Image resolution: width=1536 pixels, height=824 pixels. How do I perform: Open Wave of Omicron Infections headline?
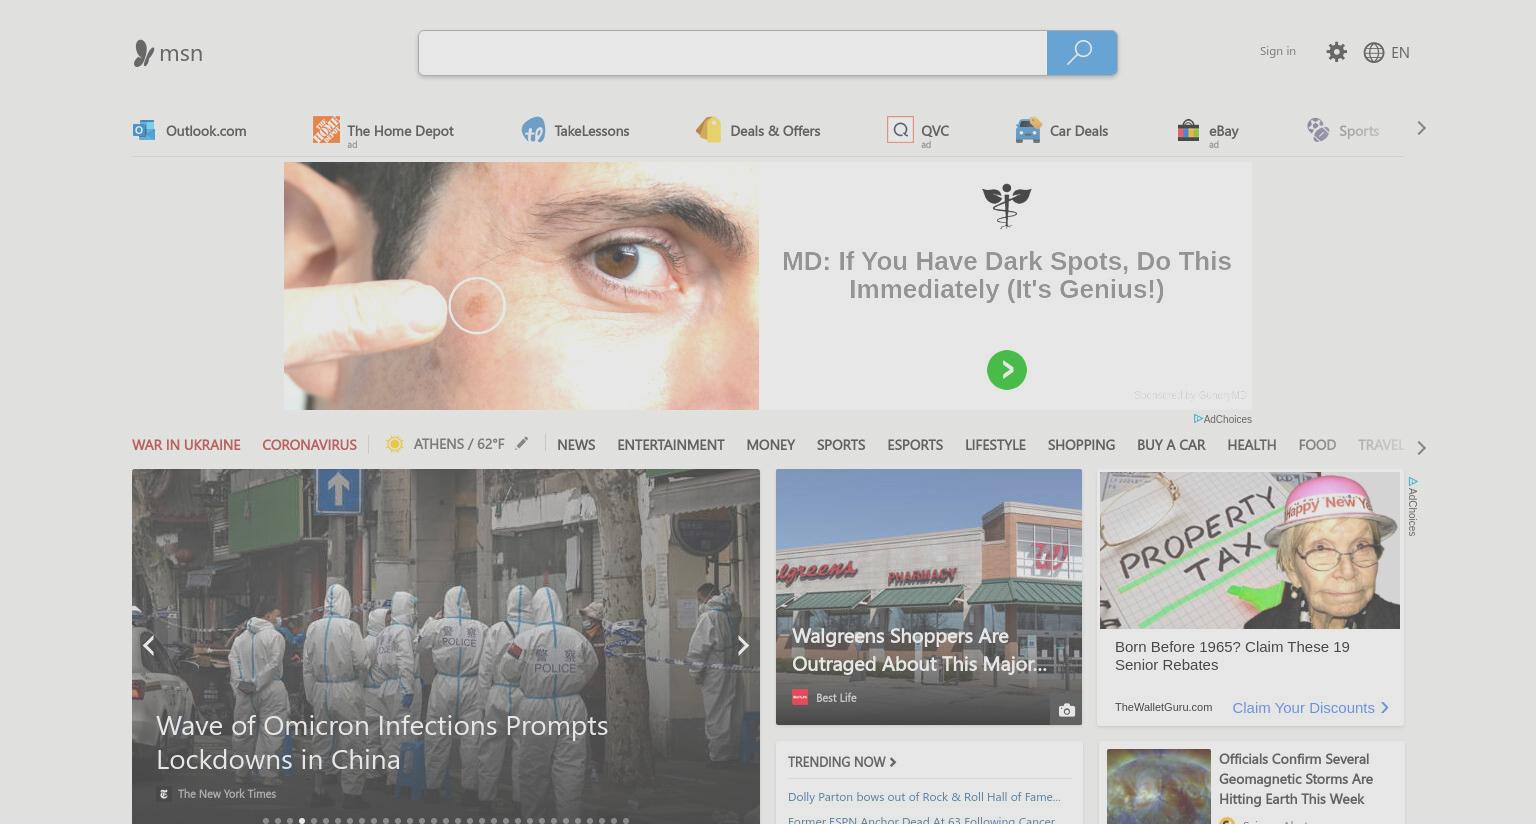pos(382,742)
